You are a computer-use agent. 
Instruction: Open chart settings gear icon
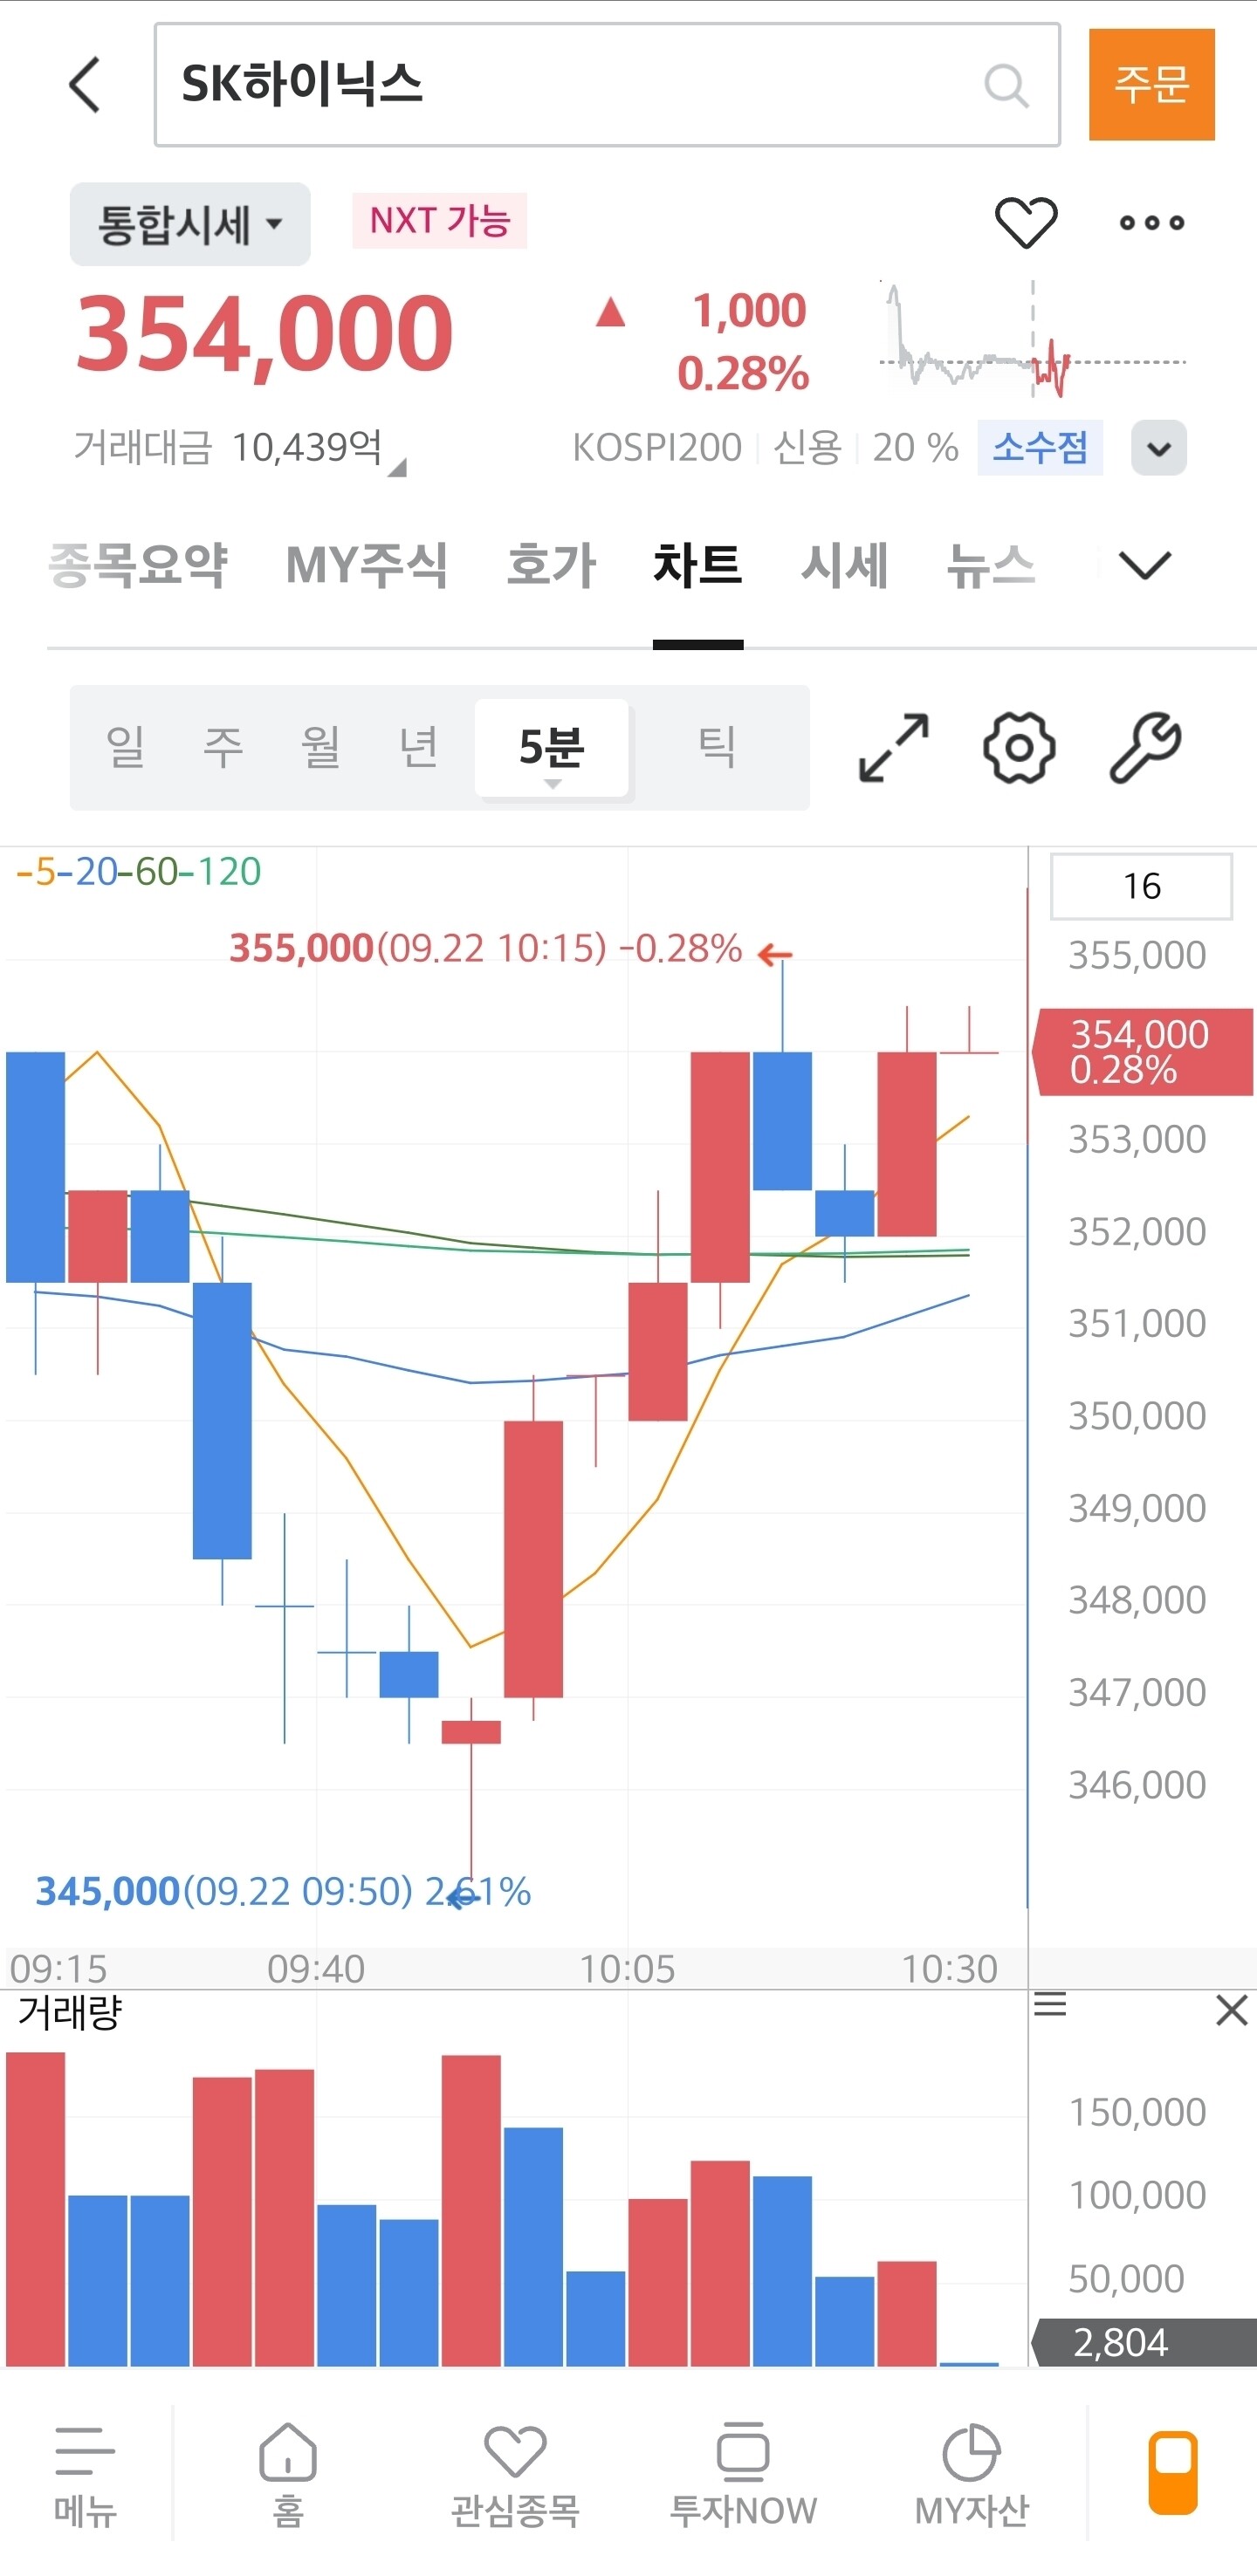[x=1018, y=747]
